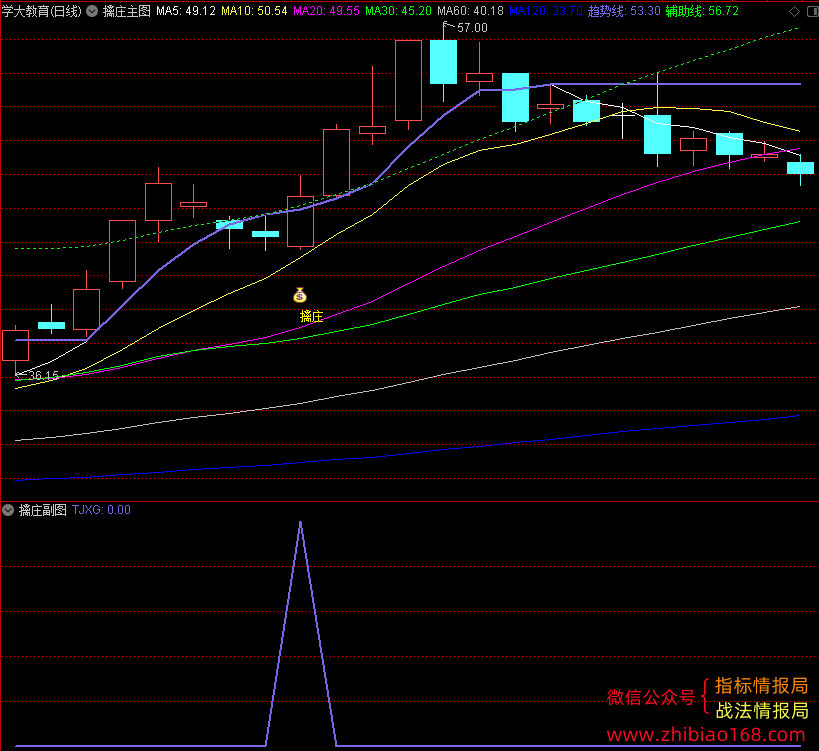Click the MA30: 45.20 value
819x751 pixels.
(399, 11)
